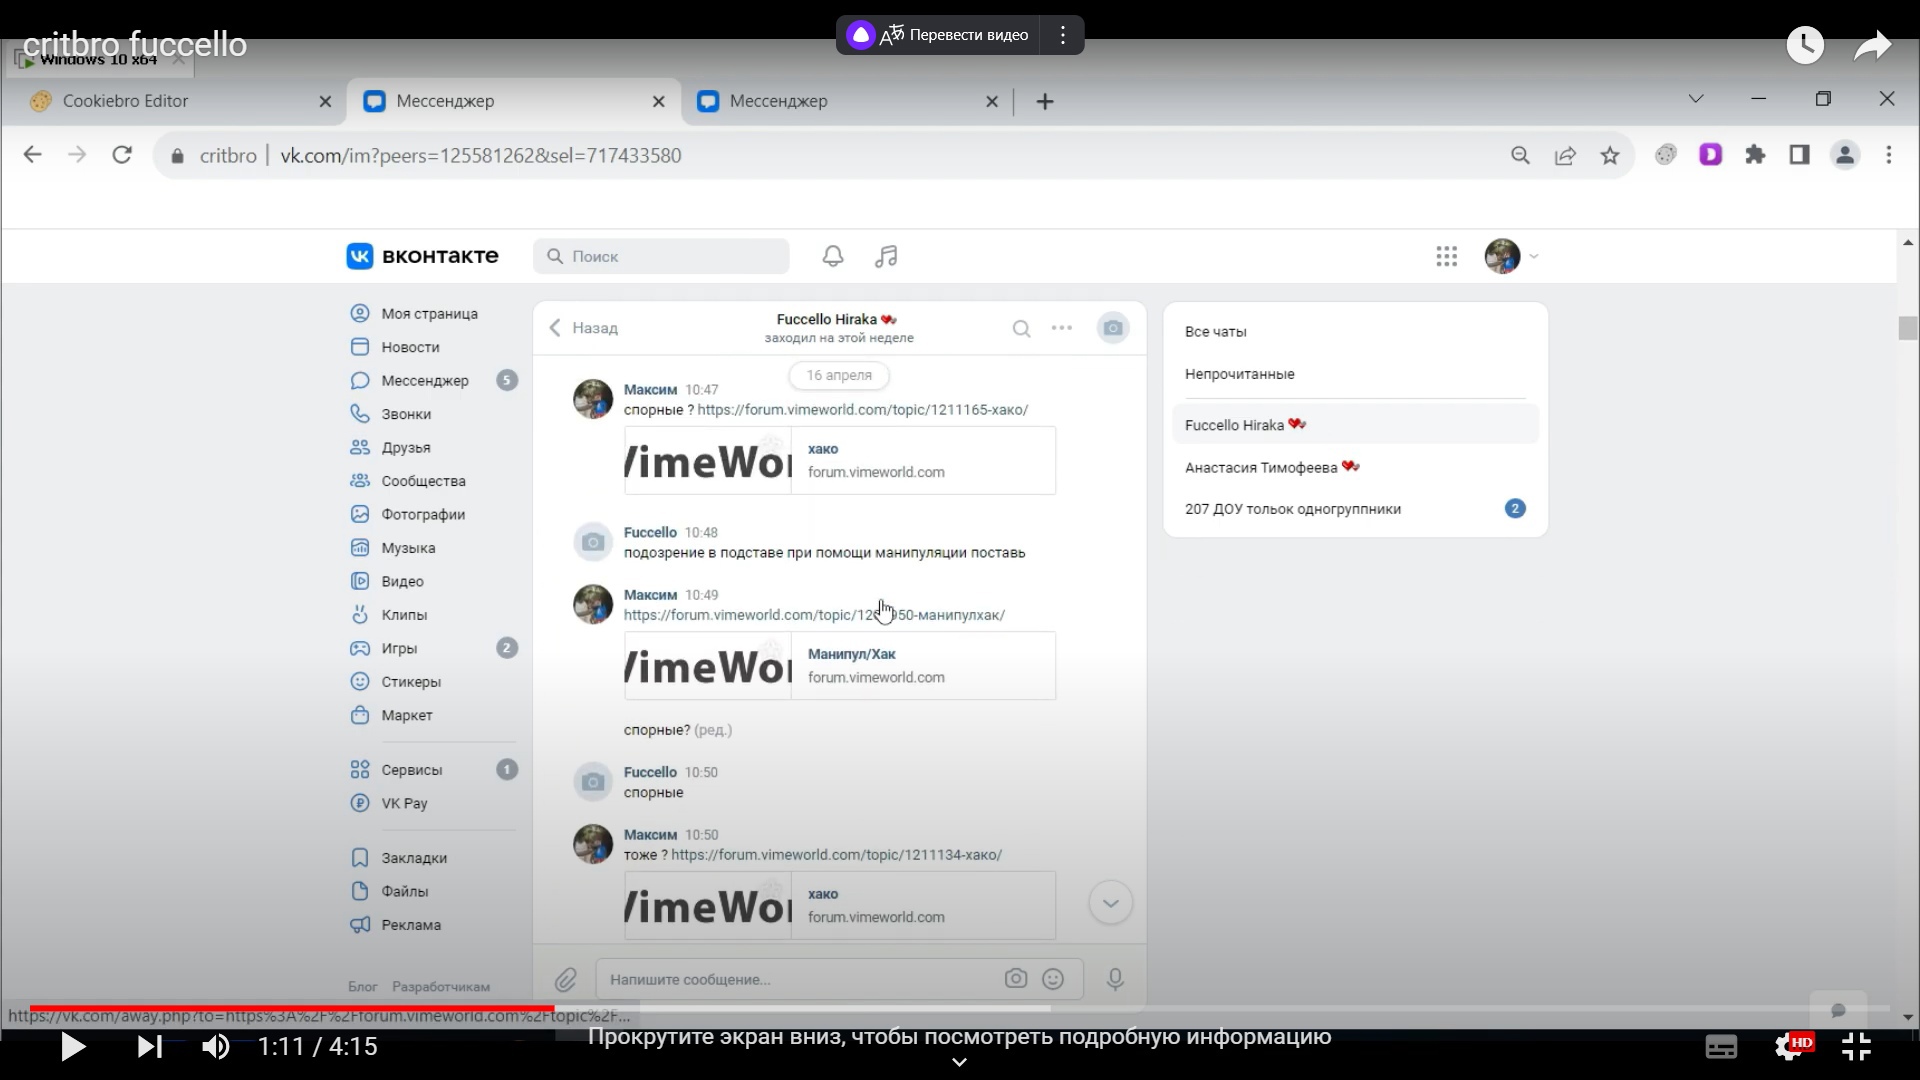Viewport: 1920px width, 1080px height.
Task: Click the scroll-to-bottom chevron in chat
Action: (x=1110, y=903)
